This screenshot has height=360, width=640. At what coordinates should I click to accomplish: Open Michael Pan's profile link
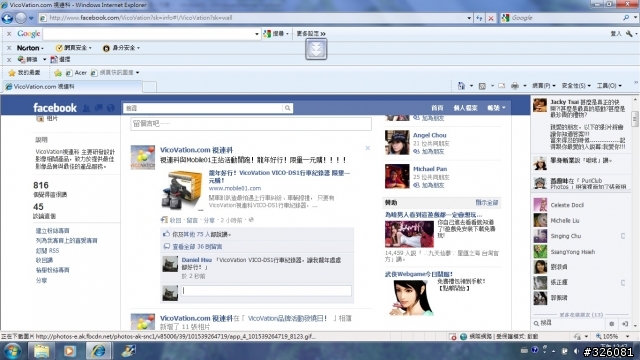coord(430,169)
